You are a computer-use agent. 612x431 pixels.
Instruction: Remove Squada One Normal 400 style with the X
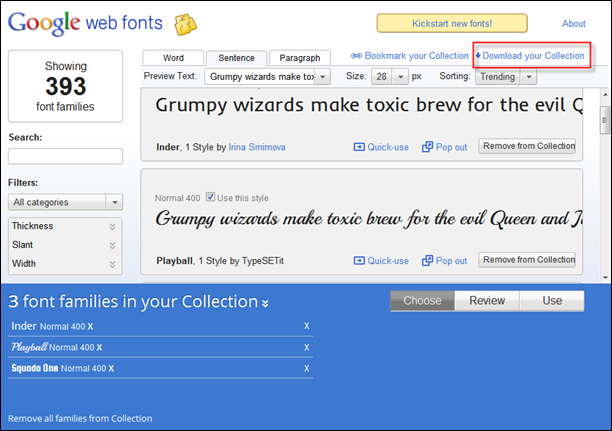111,369
